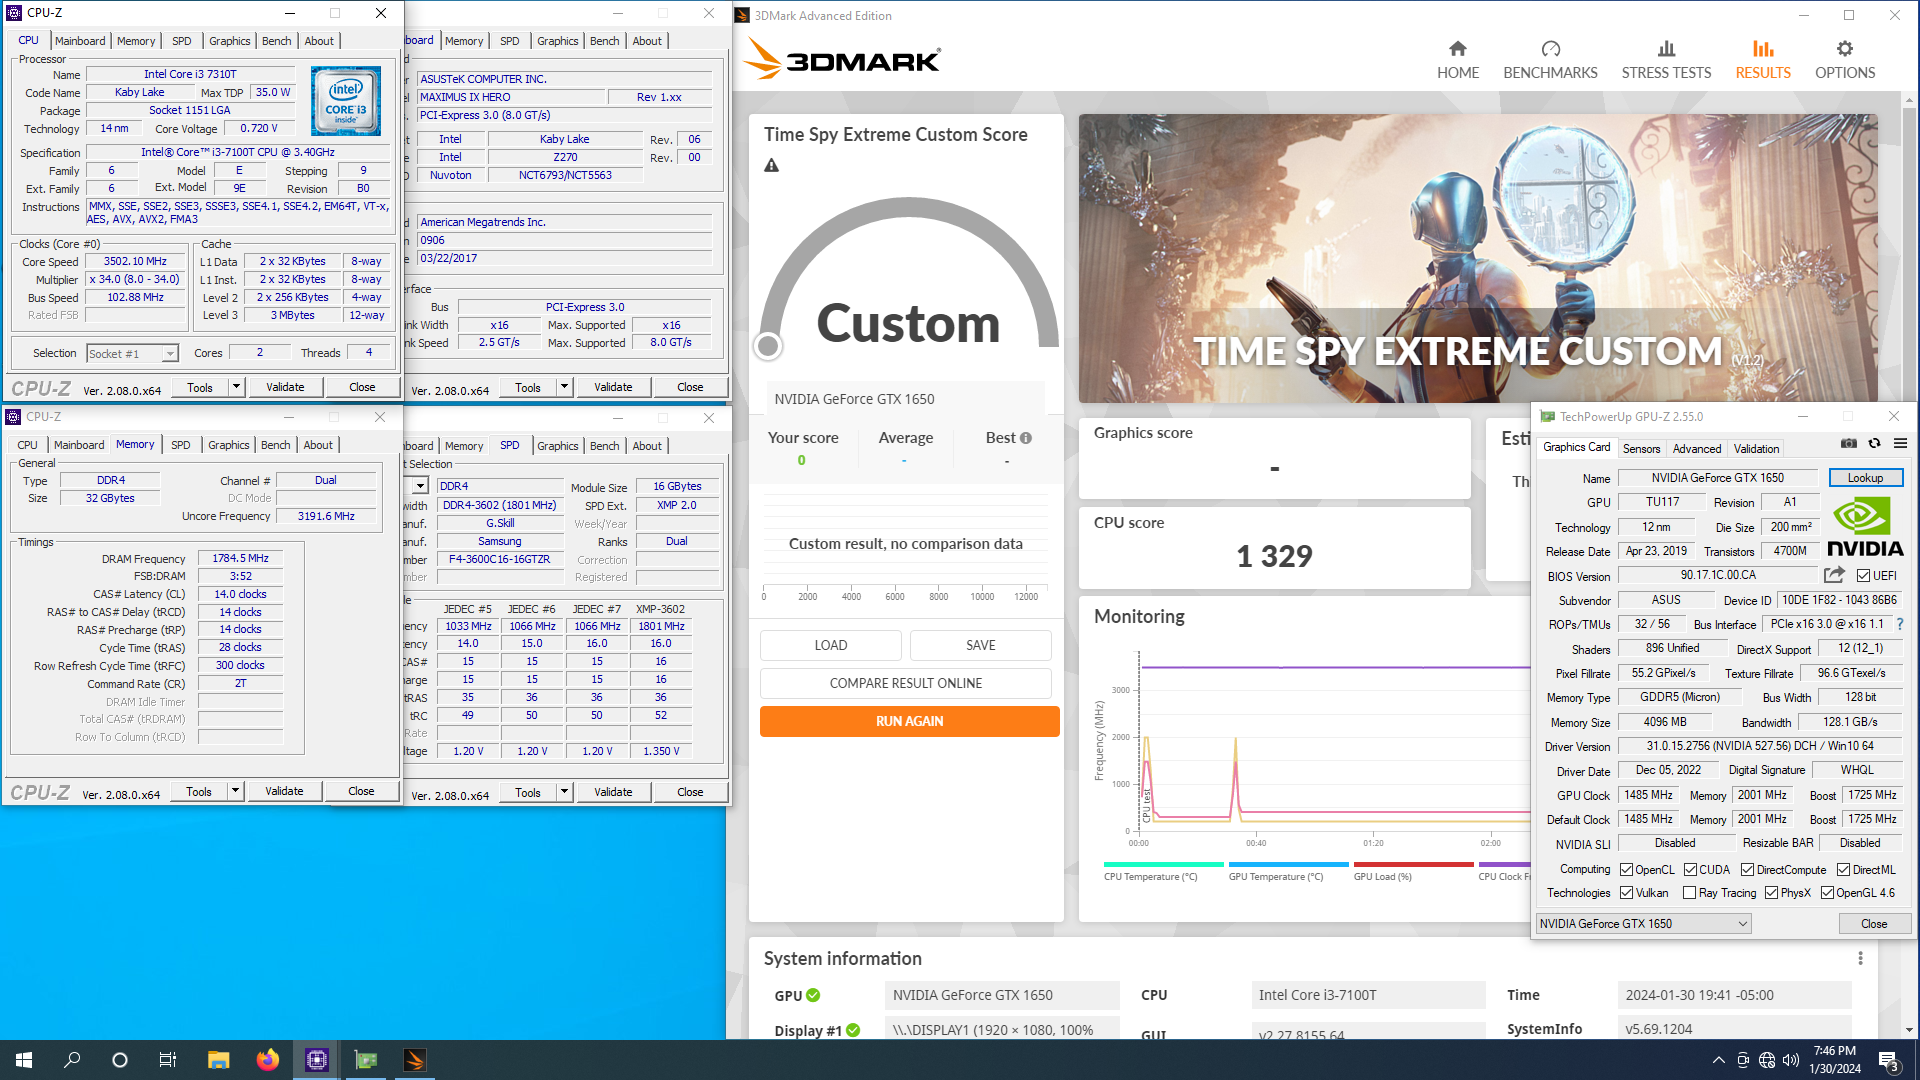Click BIOS export share icon in GPU-Z
This screenshot has width=1920, height=1080.
click(x=1834, y=575)
